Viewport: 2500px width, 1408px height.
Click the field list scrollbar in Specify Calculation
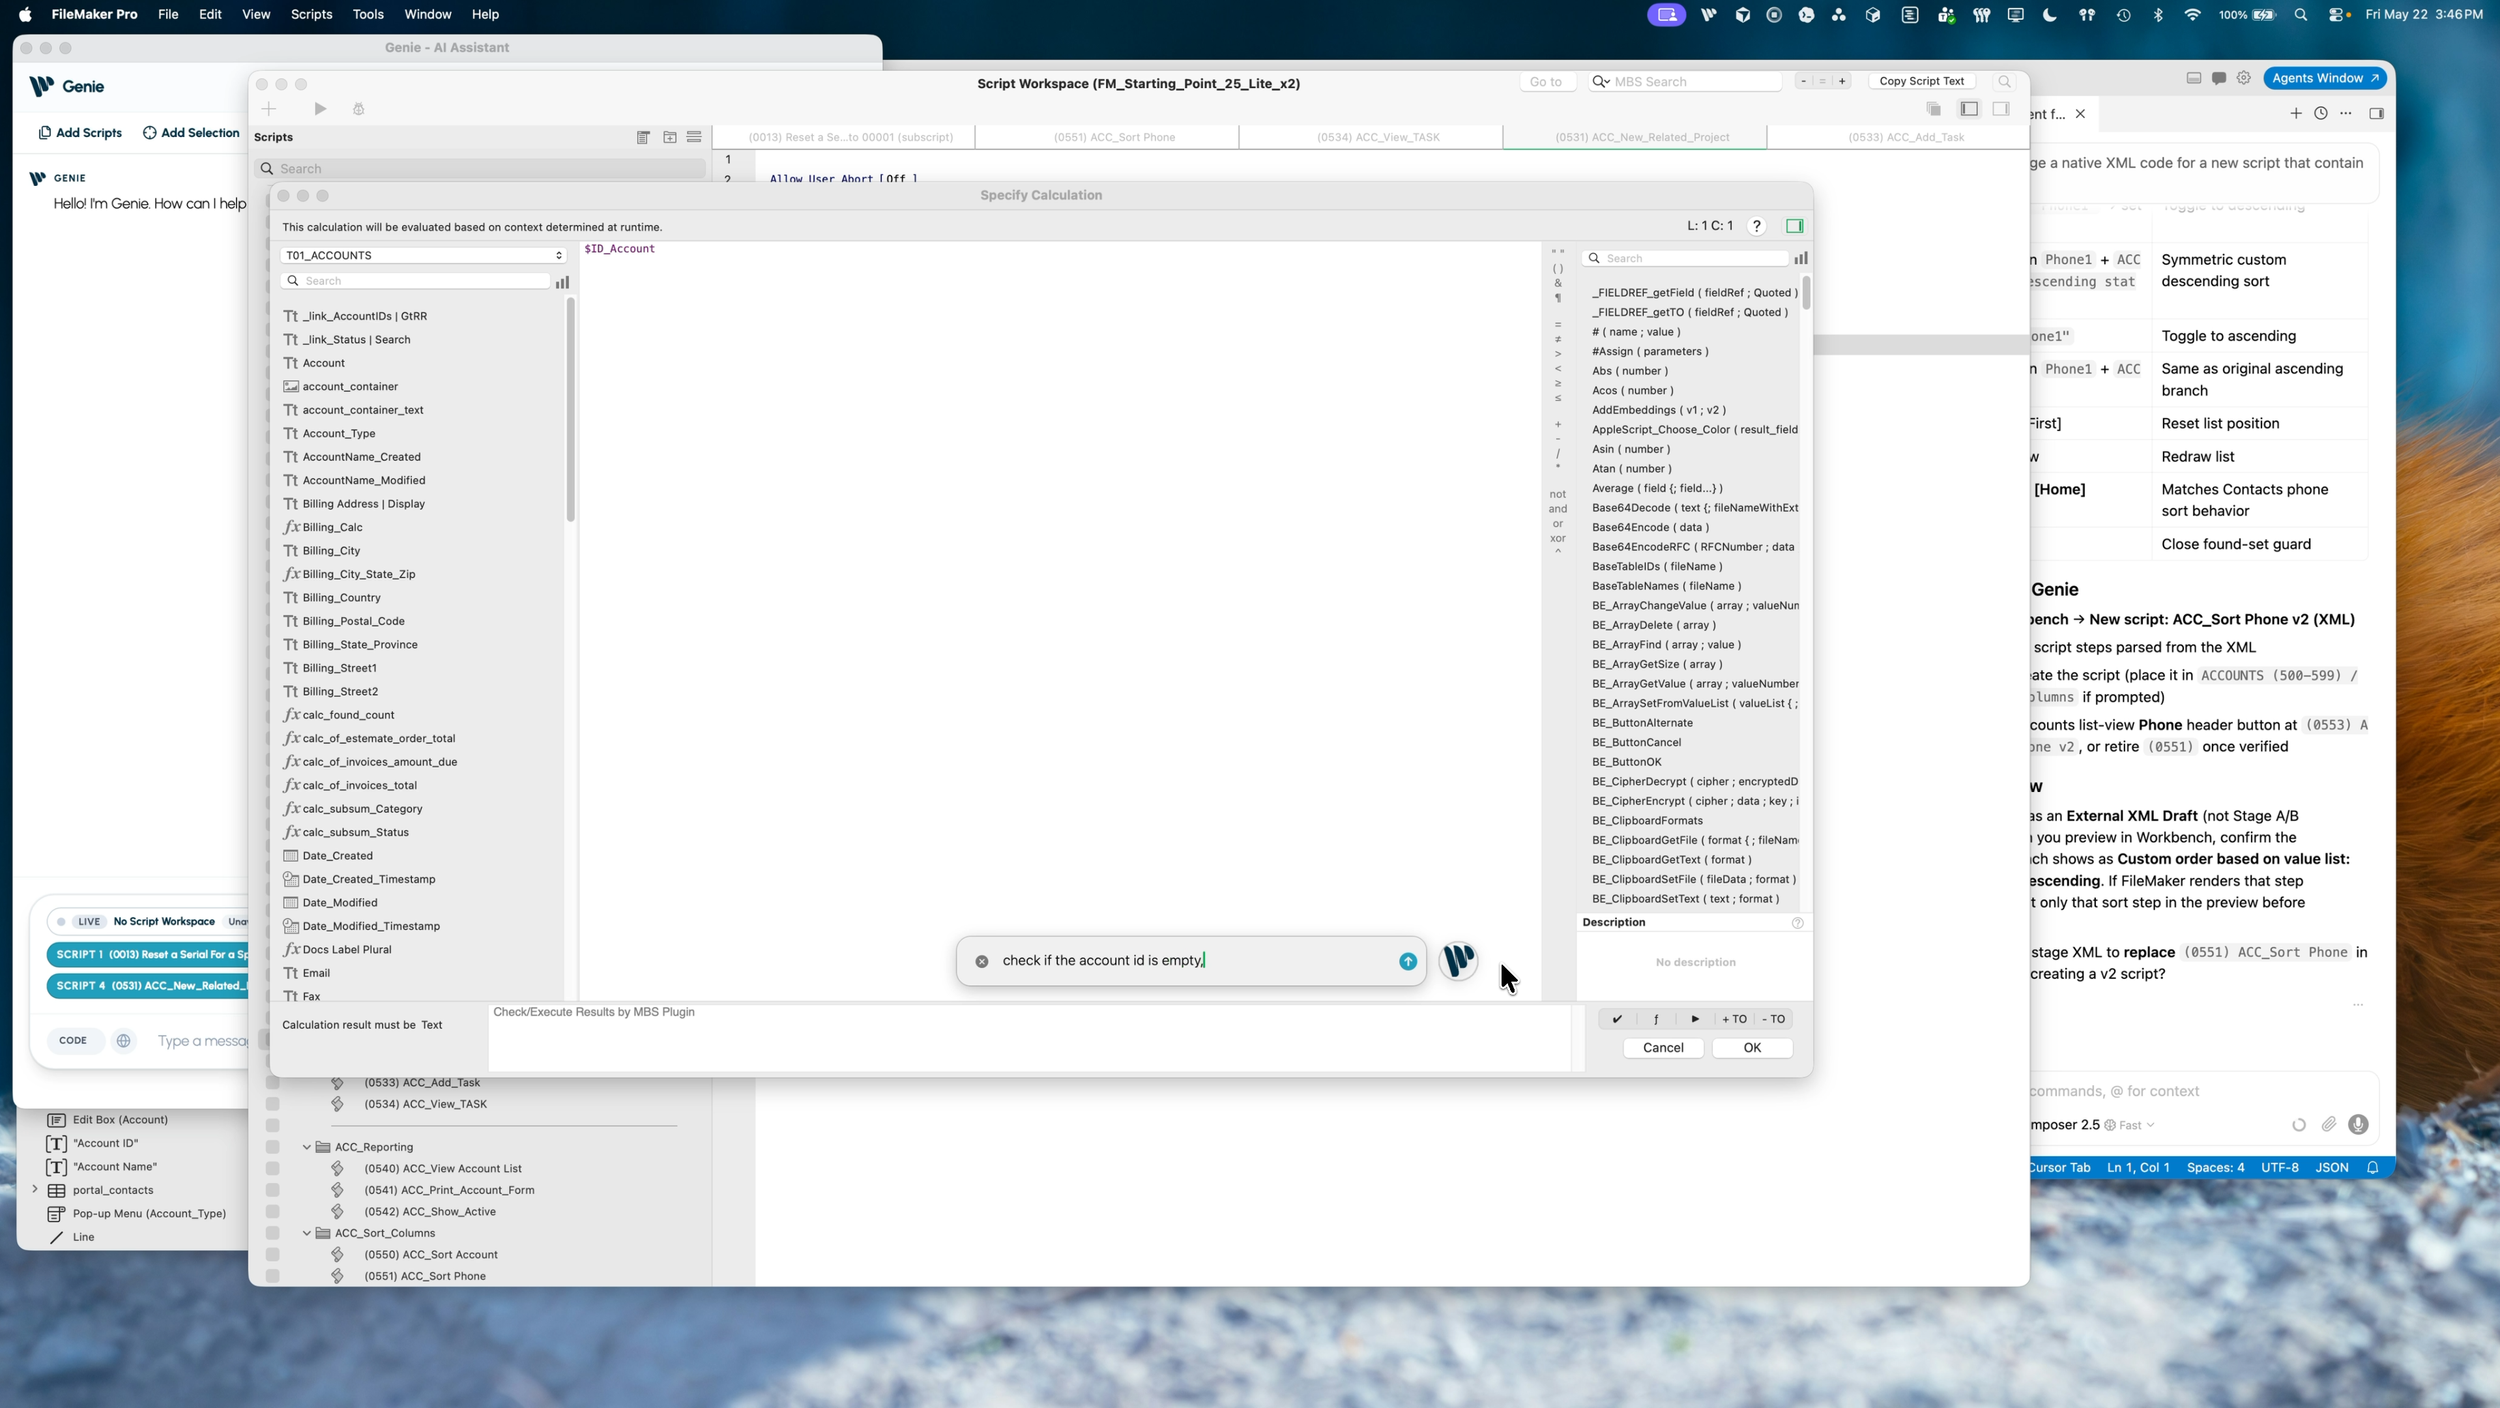click(x=570, y=410)
